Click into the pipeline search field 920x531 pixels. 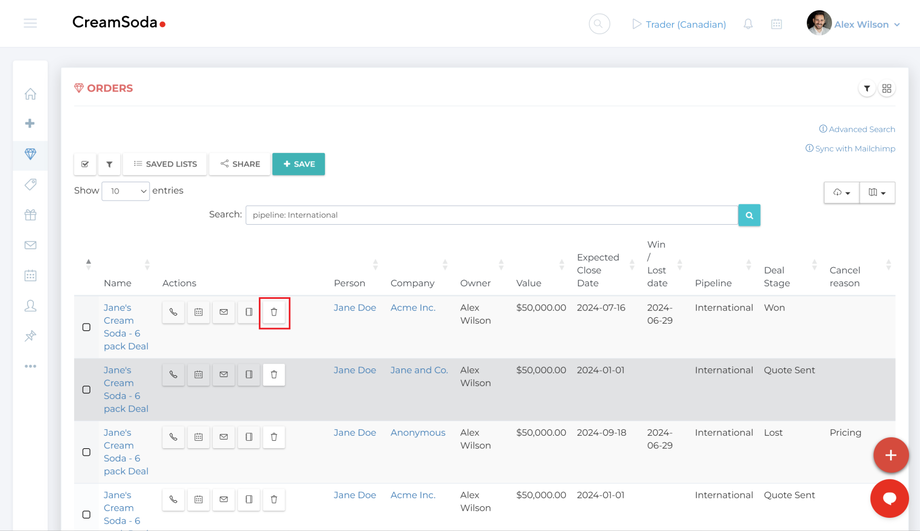coord(491,215)
